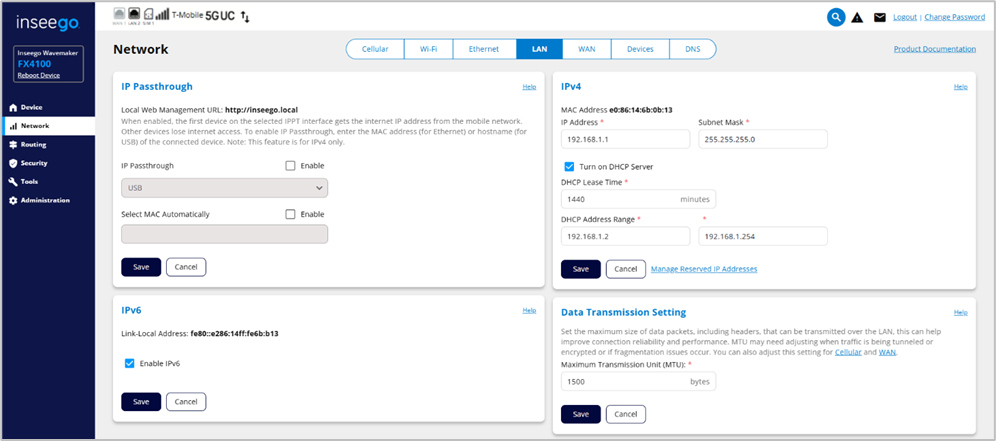Viewport: 996px width, 441px height.
Task: Click the cellular signal bars icon
Action: (163, 16)
